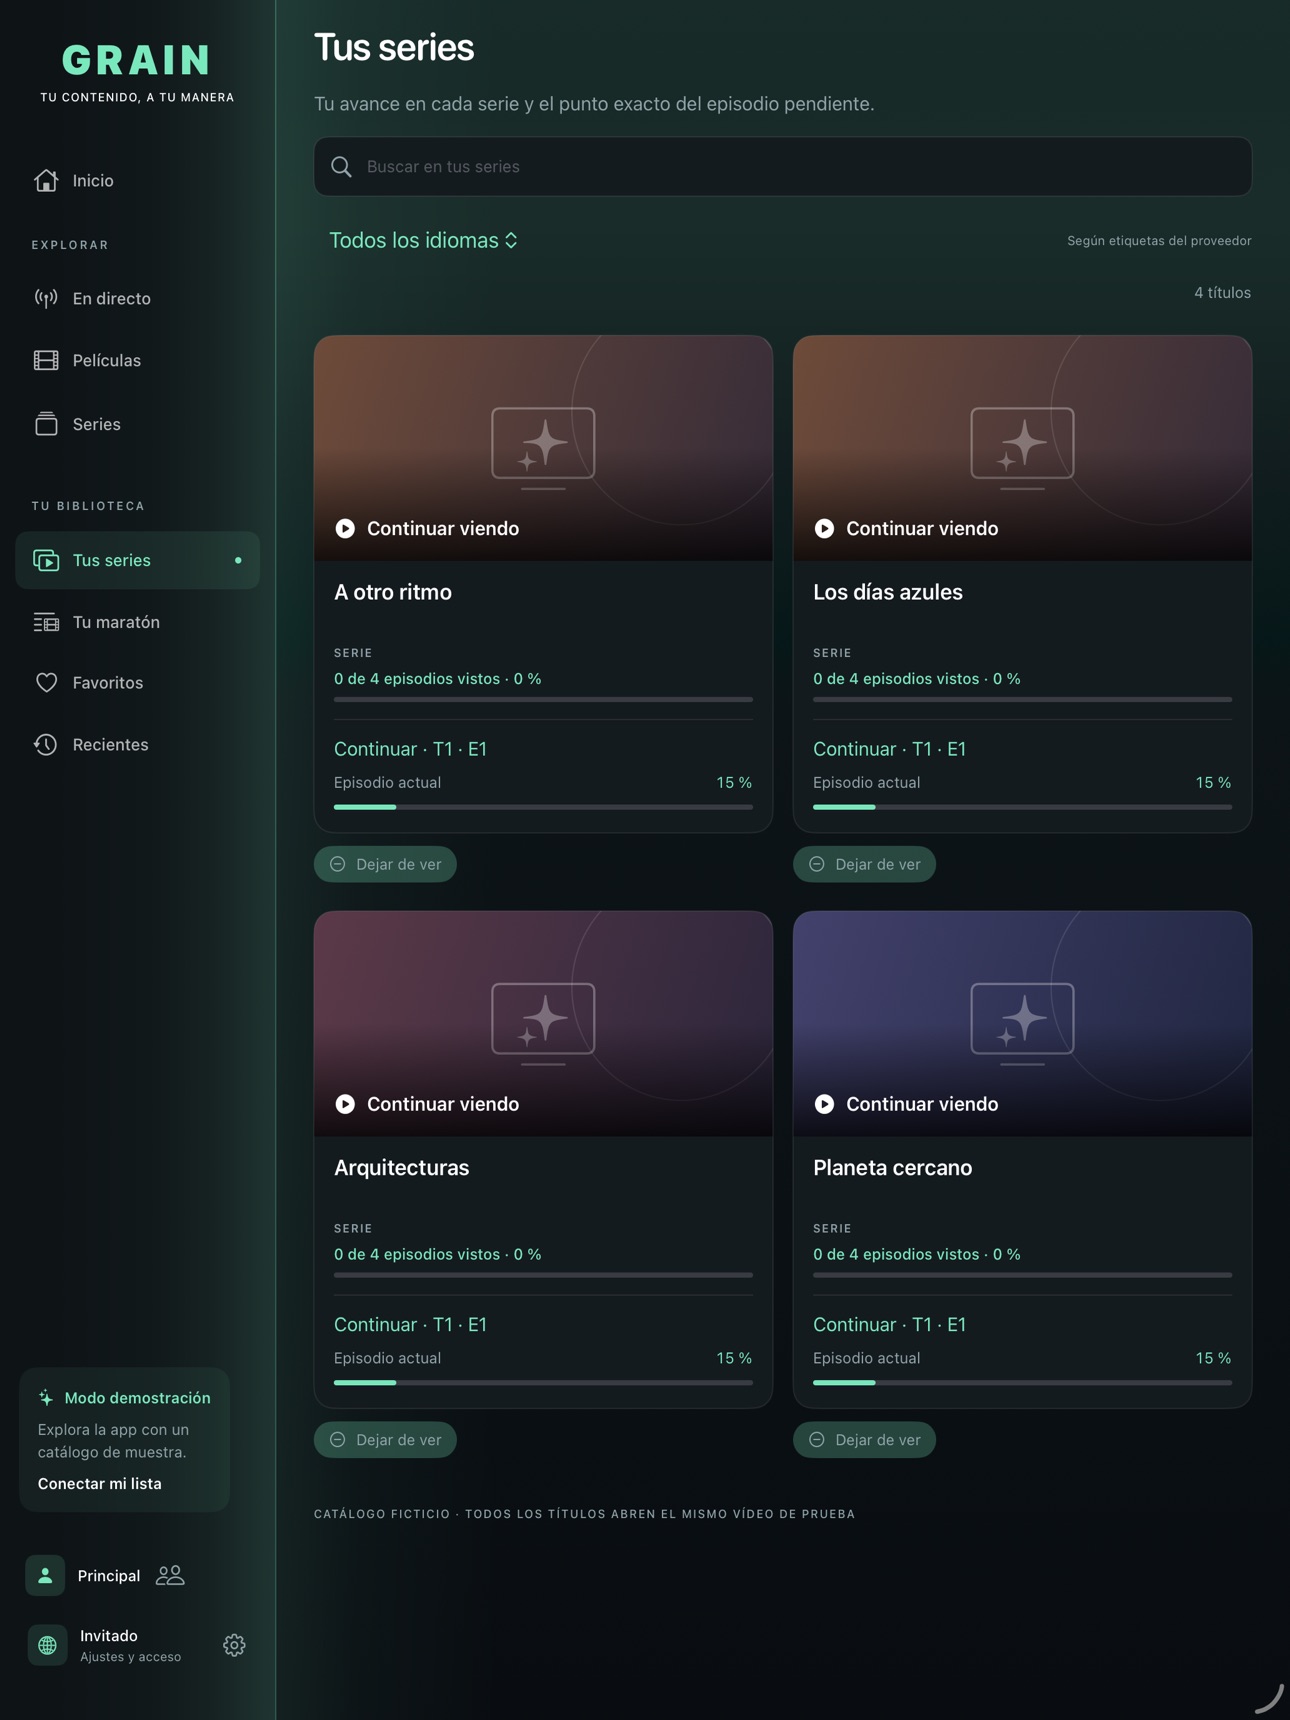Click the film strip icon for Películas
Screen dimensions: 1290x1720
click(x=46, y=360)
